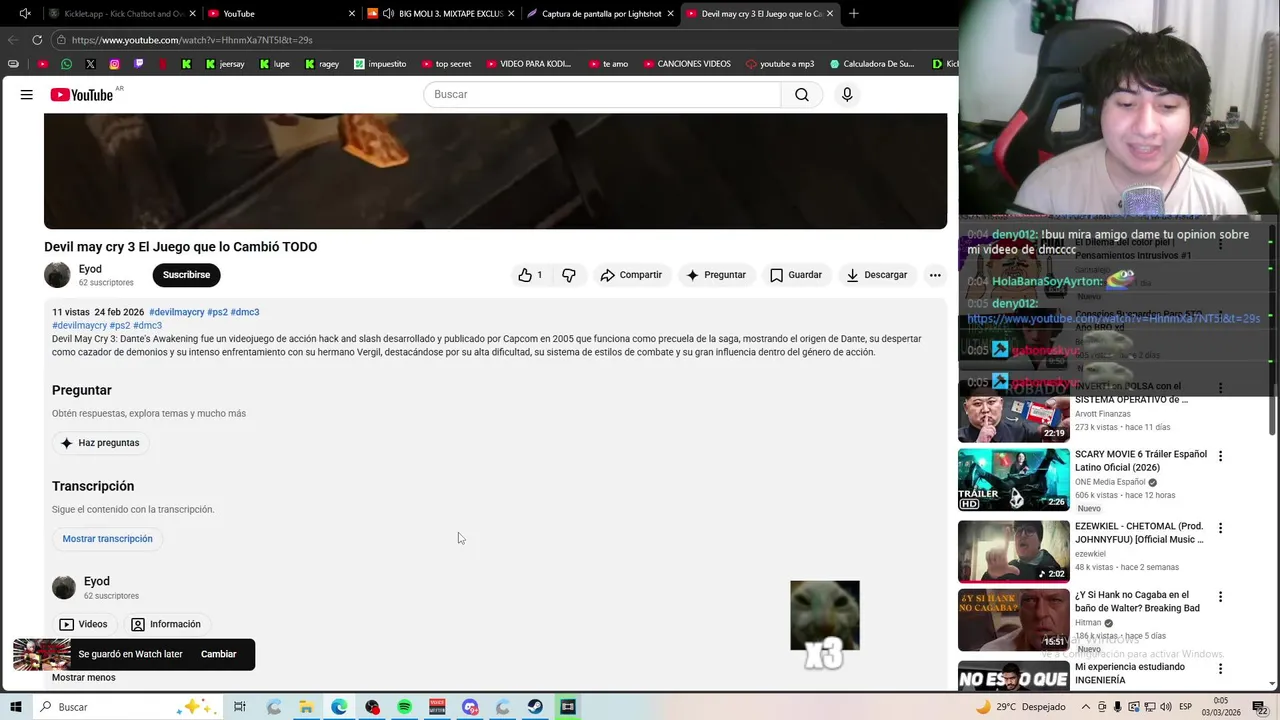Click the Haz preguntas button
The height and width of the screenshot is (720, 1280).
tap(100, 443)
